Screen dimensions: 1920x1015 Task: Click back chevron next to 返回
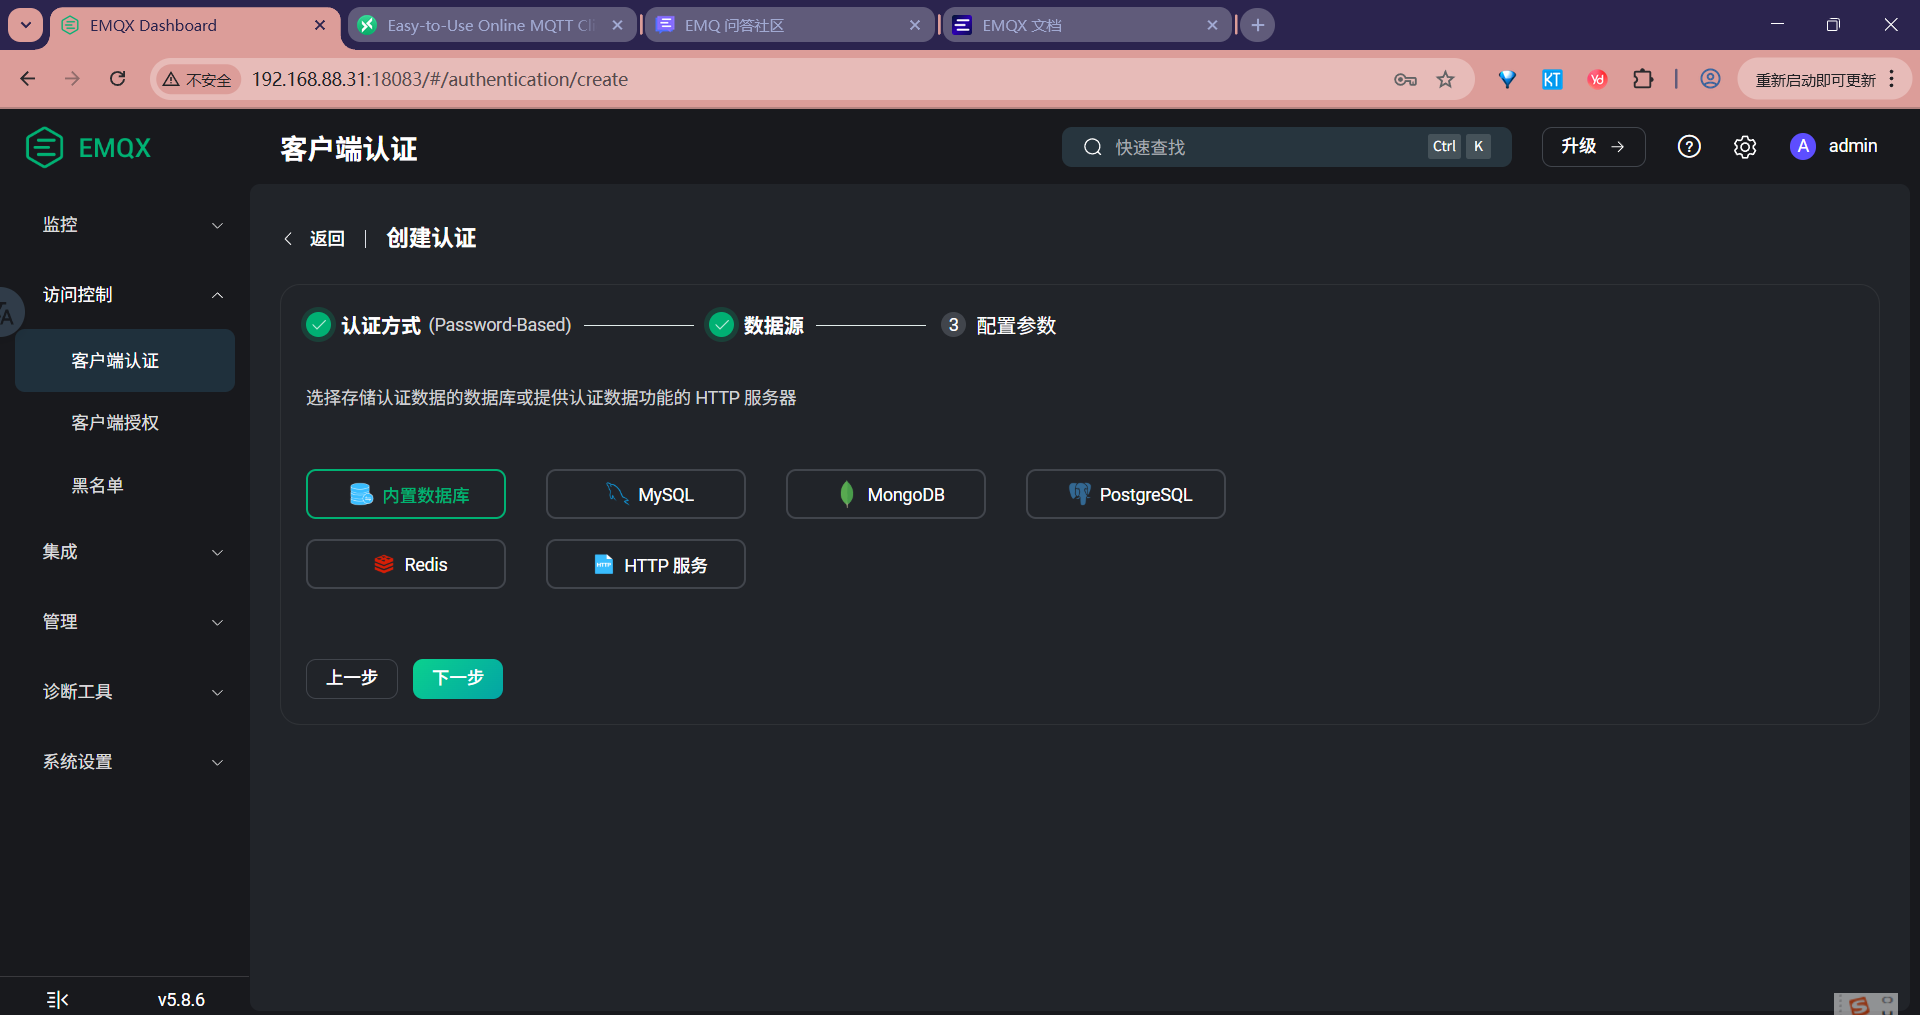click(x=288, y=239)
